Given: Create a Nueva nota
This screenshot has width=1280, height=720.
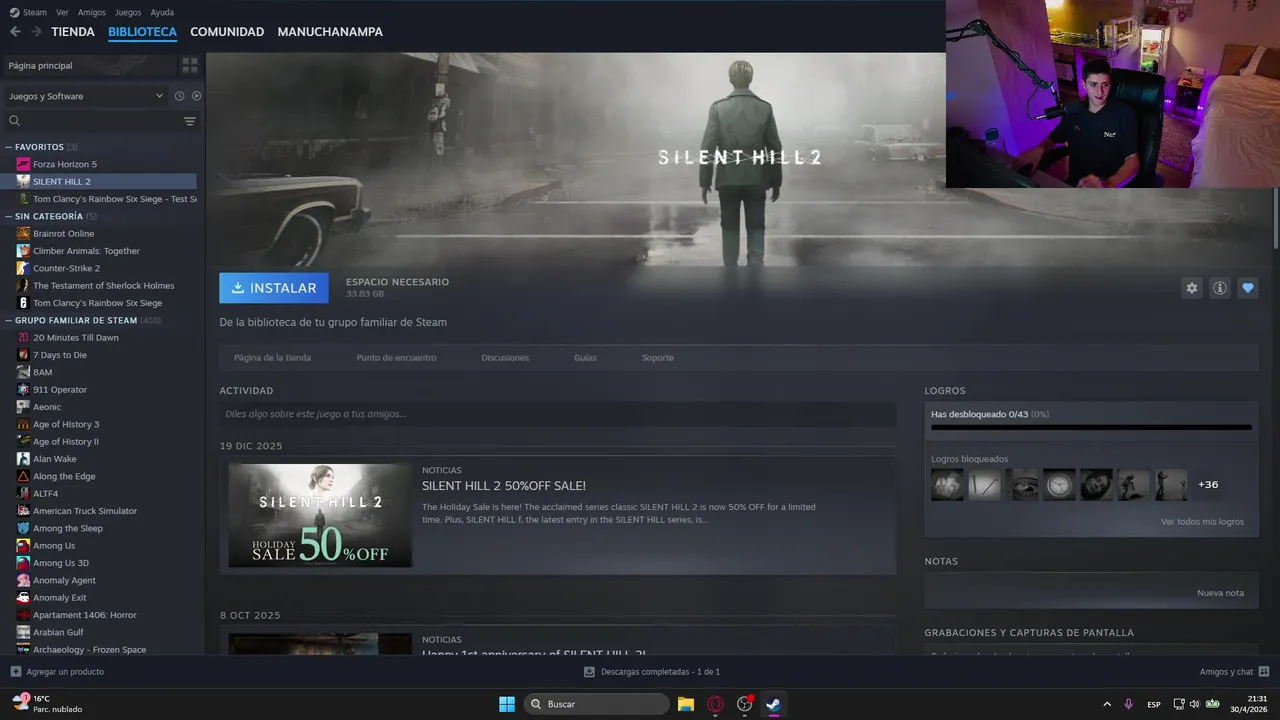Looking at the screenshot, I should pyautogui.click(x=1220, y=593).
